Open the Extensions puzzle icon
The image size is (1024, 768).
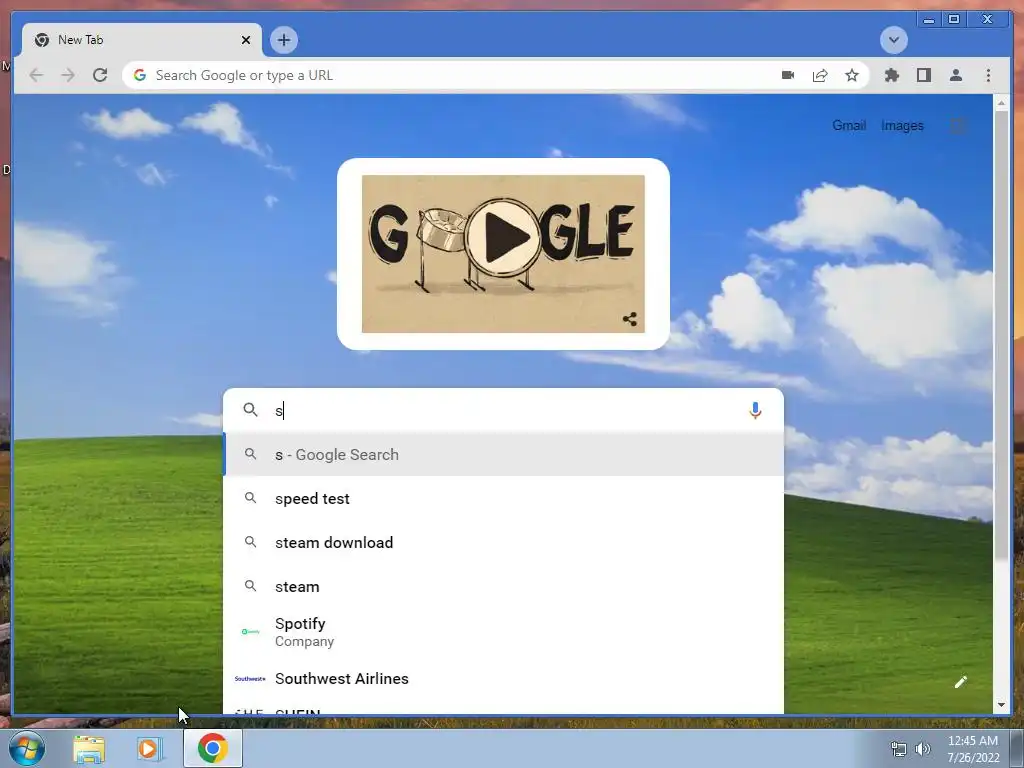[x=891, y=75]
